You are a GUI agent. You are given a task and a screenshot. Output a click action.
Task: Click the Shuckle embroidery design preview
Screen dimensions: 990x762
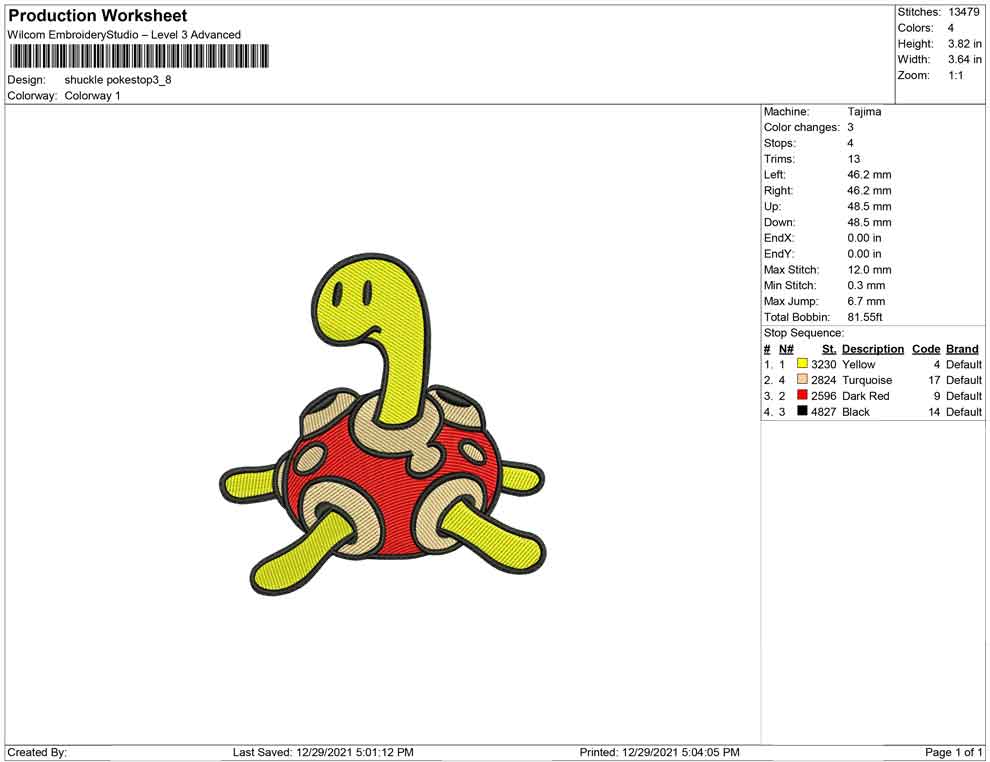(x=383, y=425)
